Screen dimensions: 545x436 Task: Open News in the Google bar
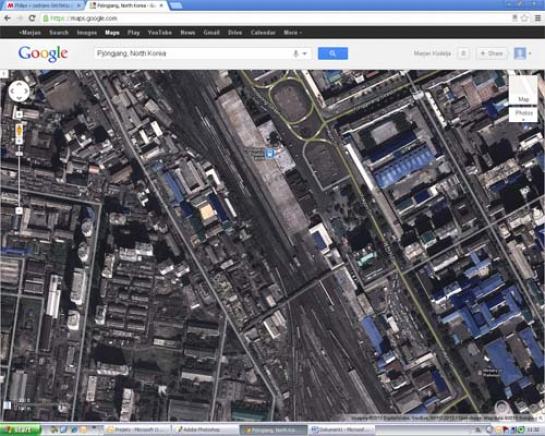188,33
